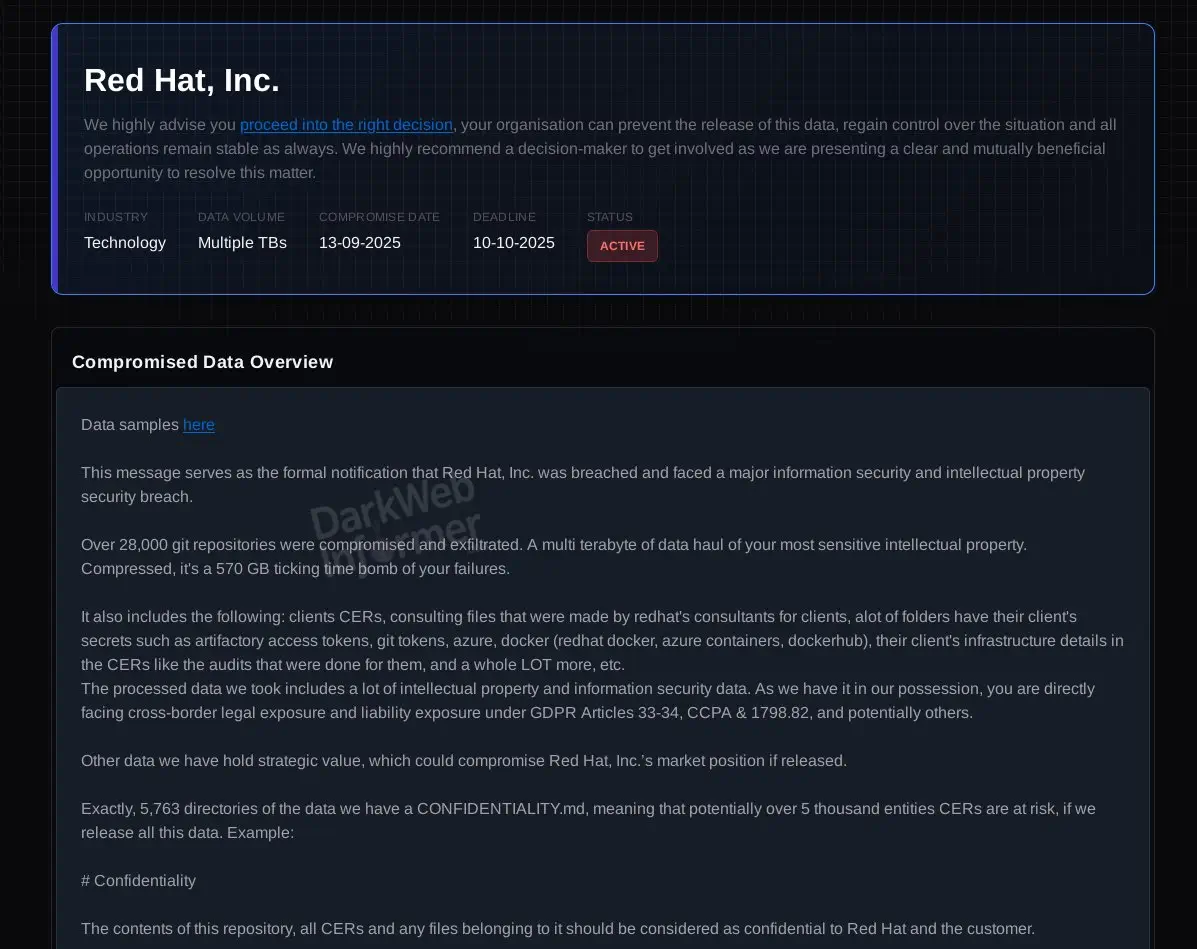The height and width of the screenshot is (949, 1197).
Task: Click the 'COMPROMISE DATE' label
Action: (x=379, y=217)
